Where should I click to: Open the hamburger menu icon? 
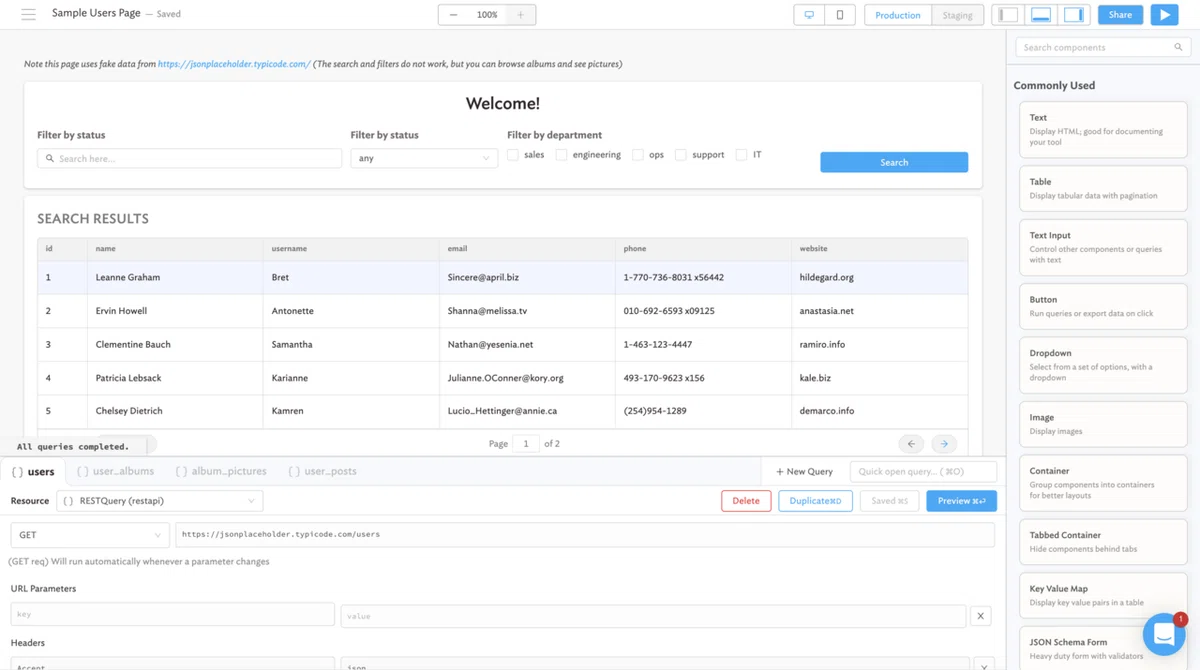[28, 14]
